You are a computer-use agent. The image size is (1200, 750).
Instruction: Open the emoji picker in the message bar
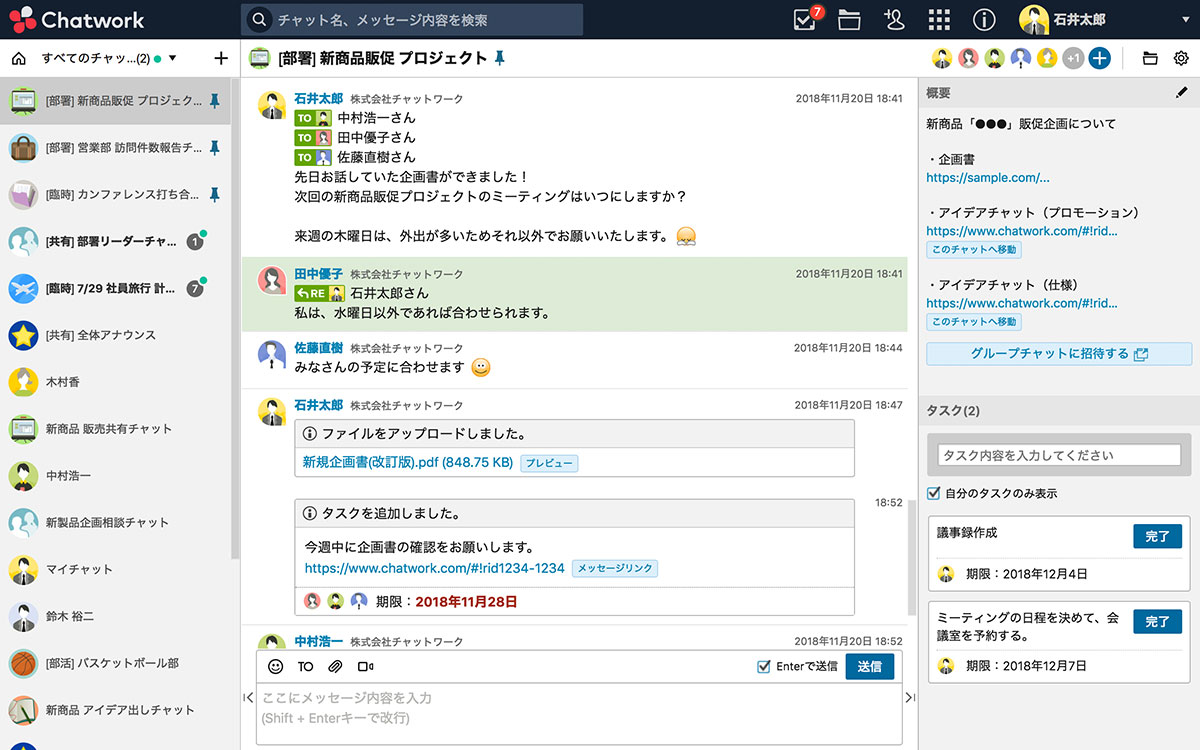click(274, 666)
